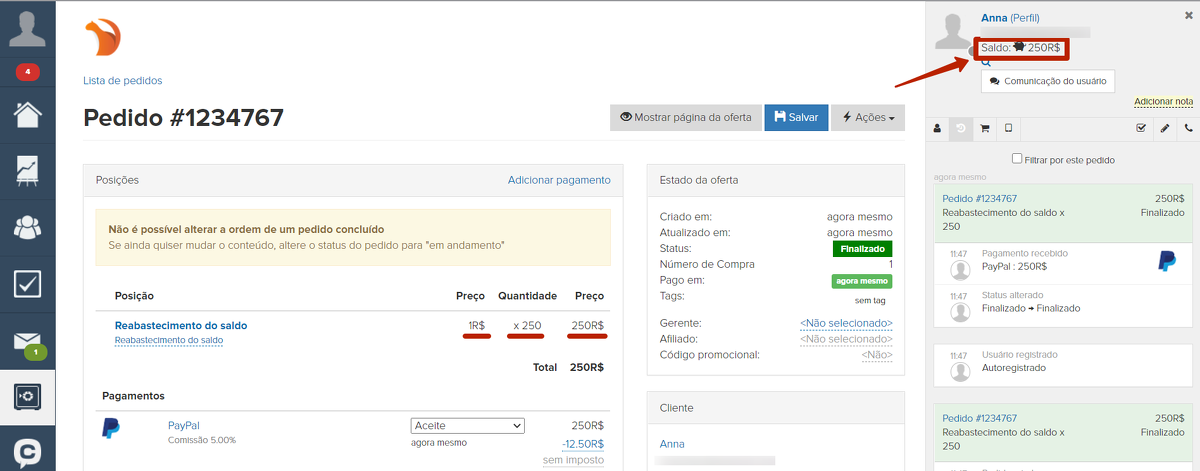Screen dimensions: 1200x471
Task: Open the safe (sales) icon in sidebar
Action: 27,397
